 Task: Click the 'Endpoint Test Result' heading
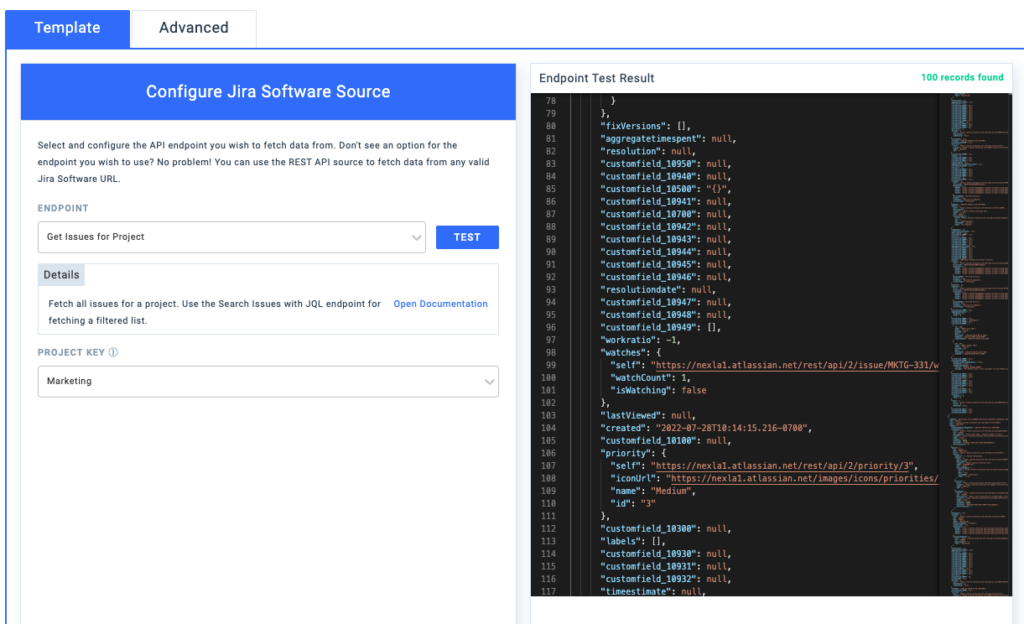coord(596,78)
